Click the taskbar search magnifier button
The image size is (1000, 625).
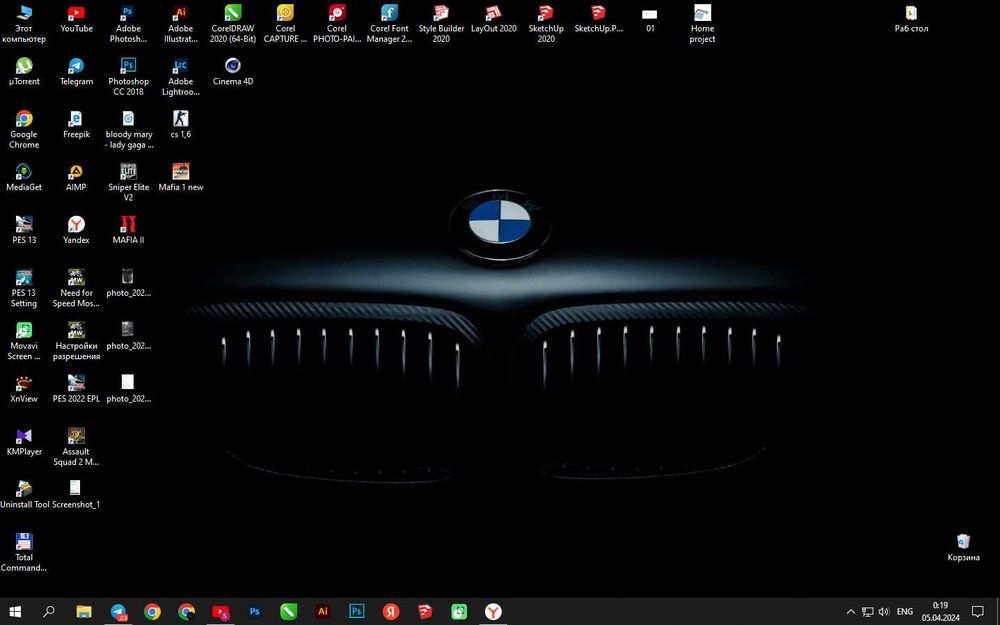click(48, 611)
